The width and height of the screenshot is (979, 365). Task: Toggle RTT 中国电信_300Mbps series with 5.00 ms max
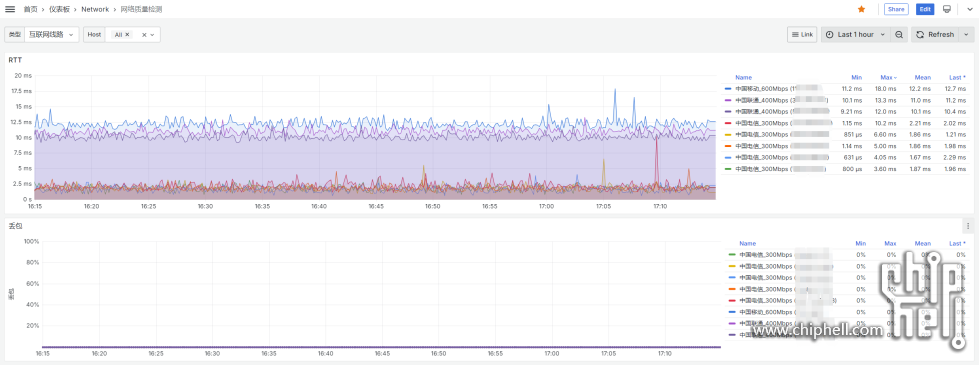782,145
